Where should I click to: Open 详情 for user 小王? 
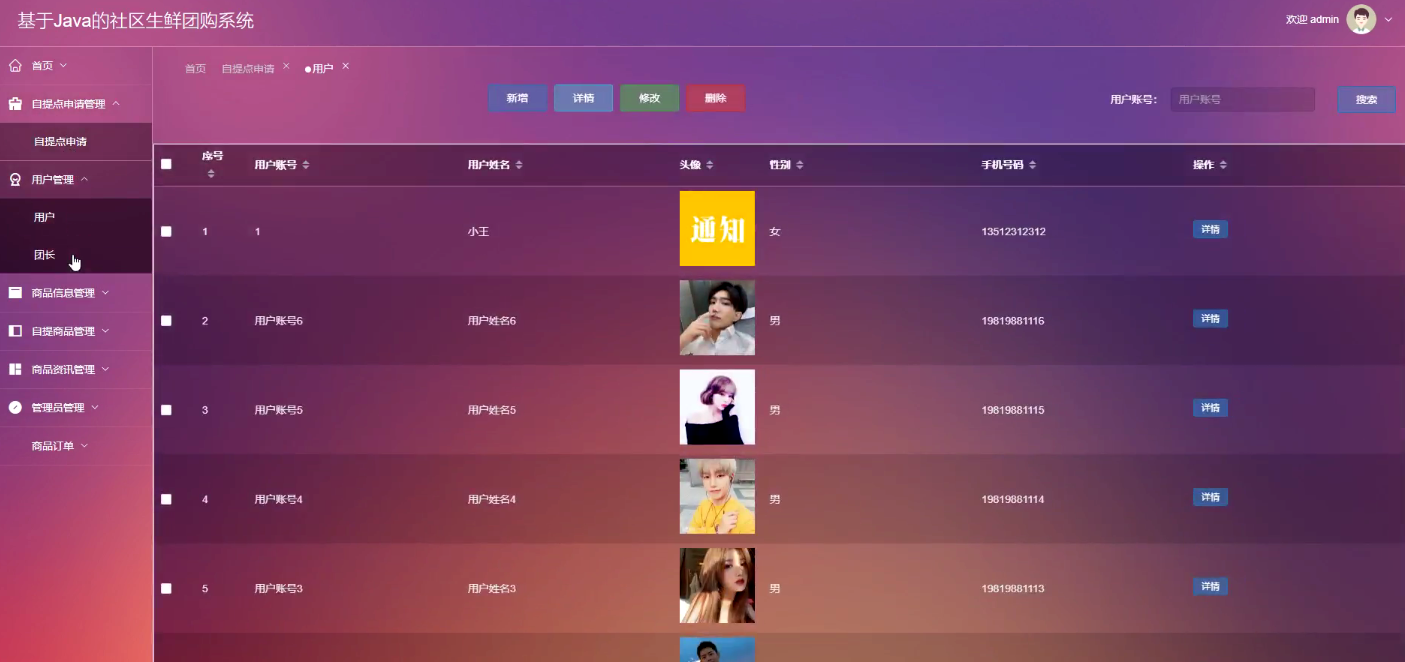1210,229
